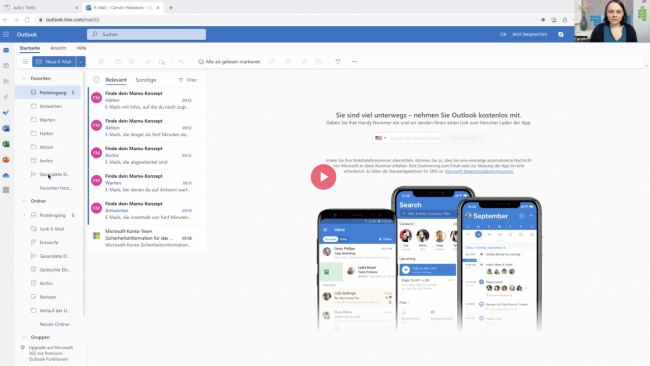
Task: Click the Delete trash icon in toolbar
Action: (101, 61)
